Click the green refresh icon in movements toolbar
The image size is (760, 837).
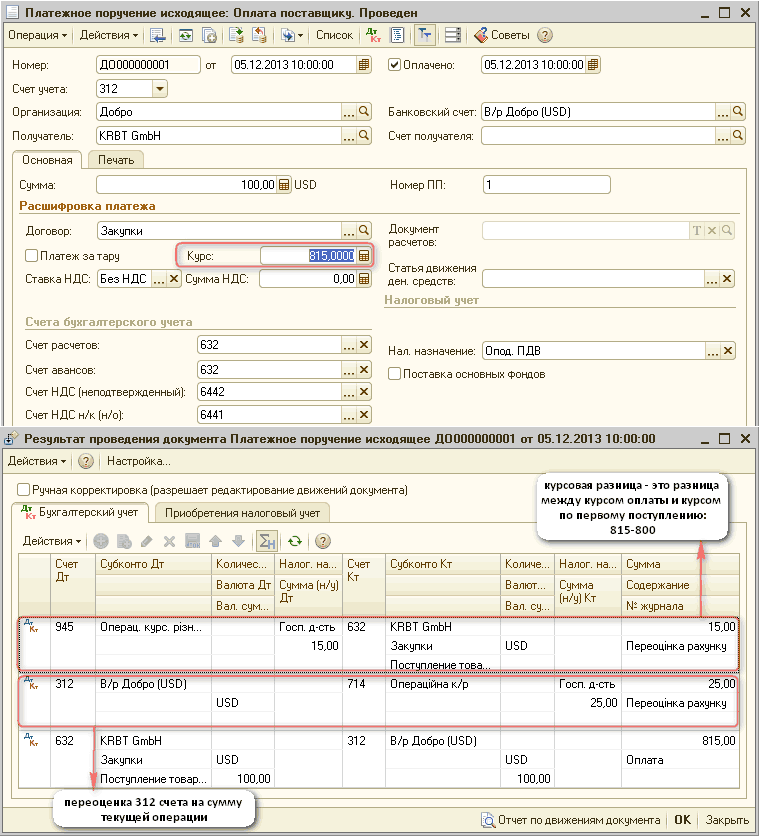(x=295, y=541)
